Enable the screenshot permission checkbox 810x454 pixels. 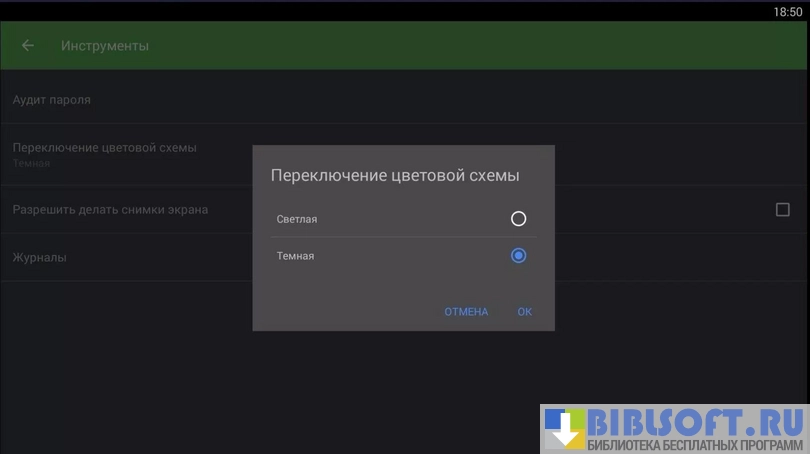783,210
